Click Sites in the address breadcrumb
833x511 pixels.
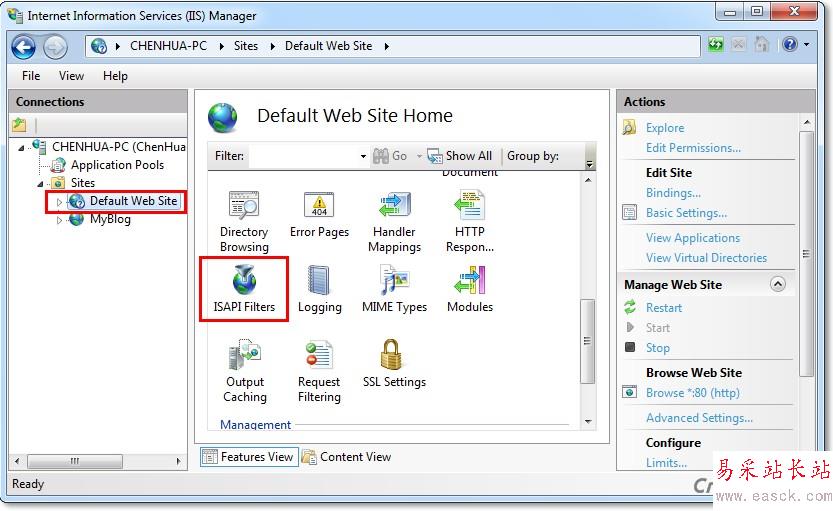point(245,46)
